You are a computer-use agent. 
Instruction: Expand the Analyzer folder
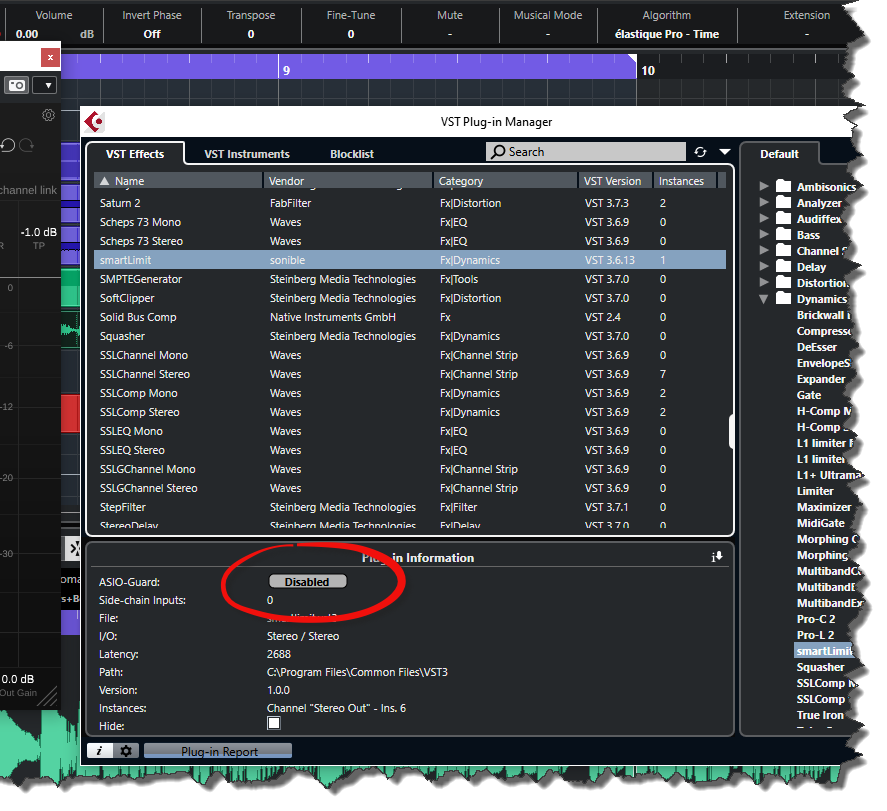(764, 202)
